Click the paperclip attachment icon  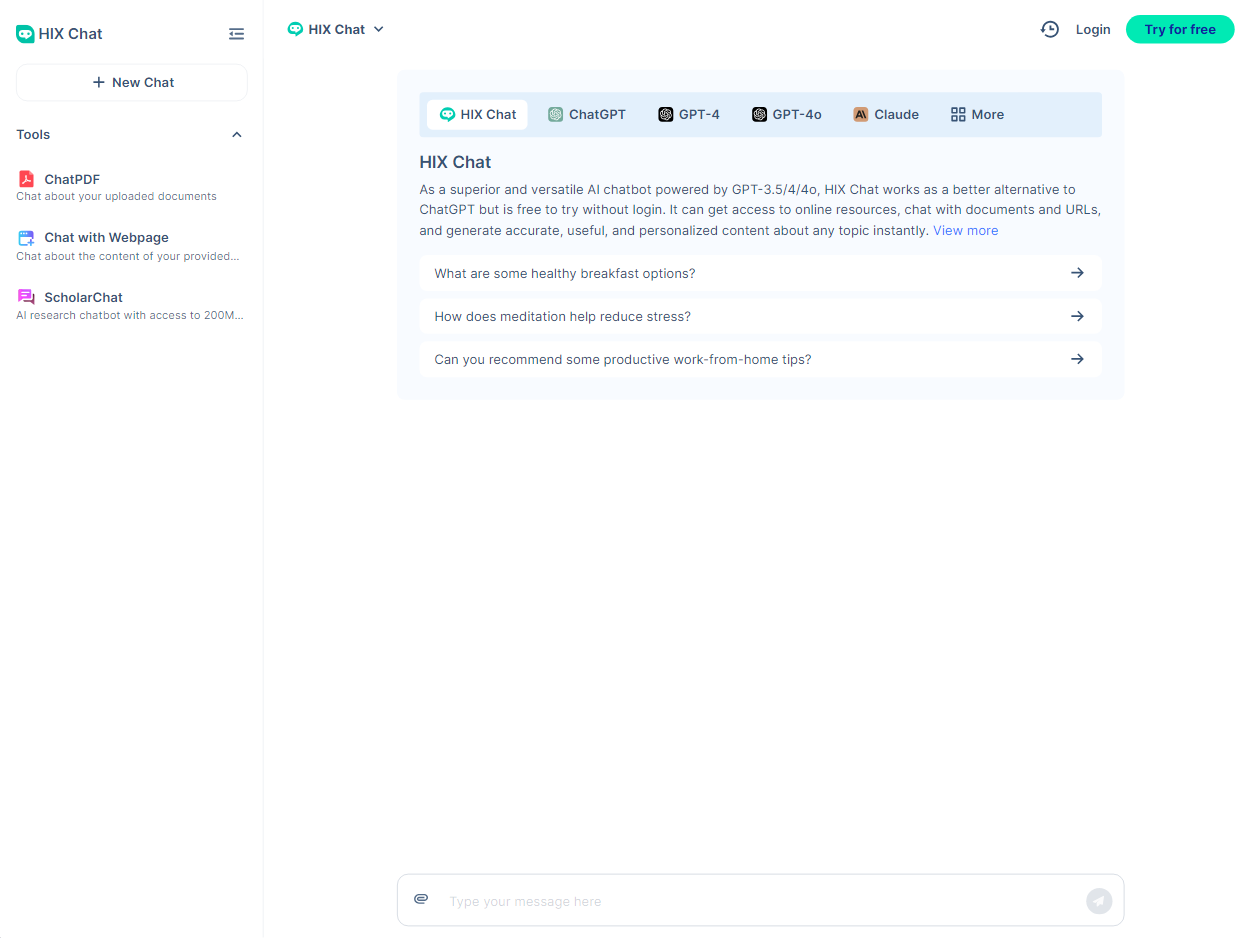pos(421,900)
